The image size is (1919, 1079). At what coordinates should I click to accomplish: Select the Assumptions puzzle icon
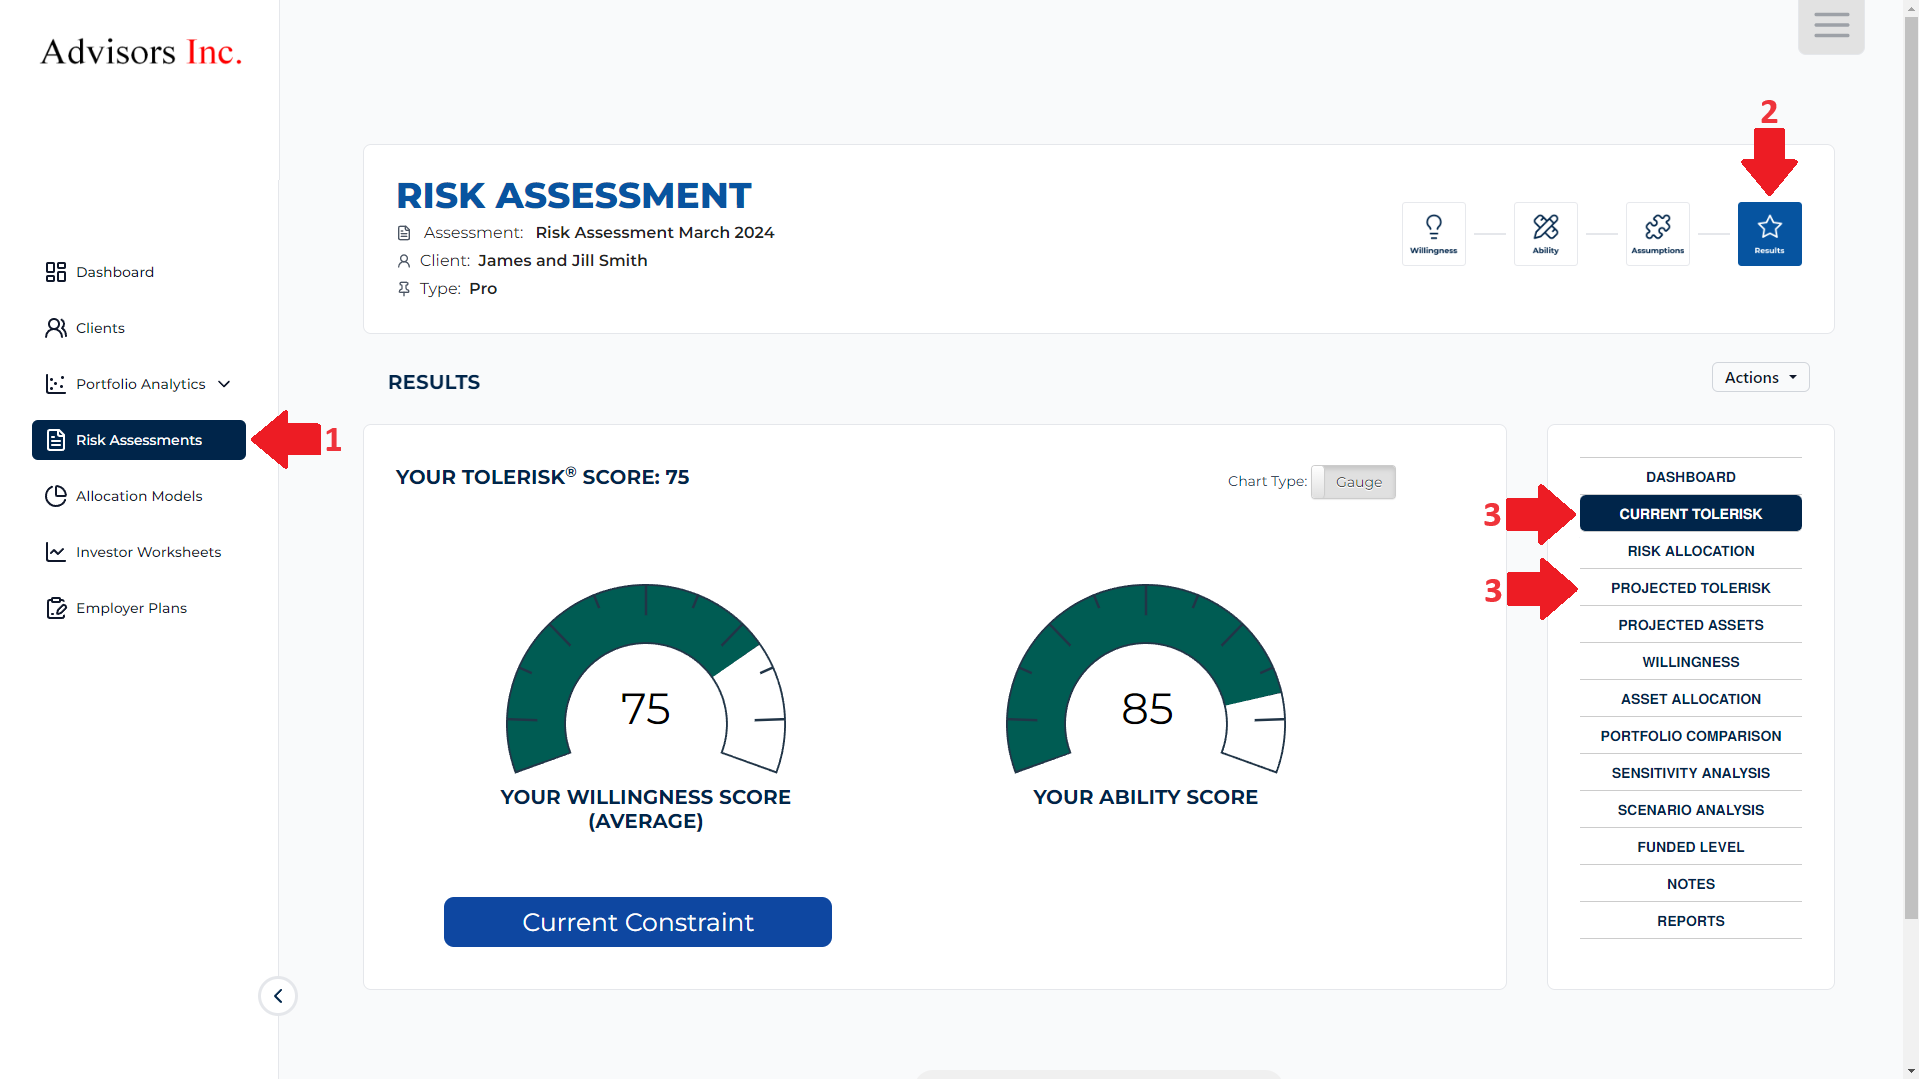pyautogui.click(x=1657, y=234)
